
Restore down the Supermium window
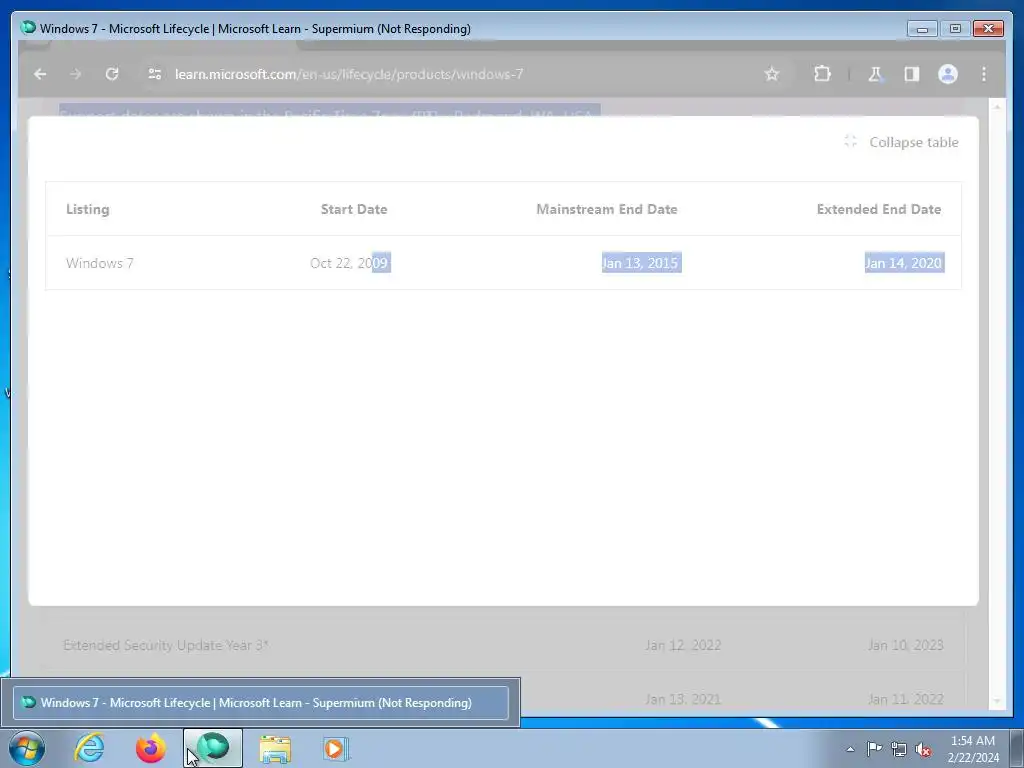click(x=955, y=29)
